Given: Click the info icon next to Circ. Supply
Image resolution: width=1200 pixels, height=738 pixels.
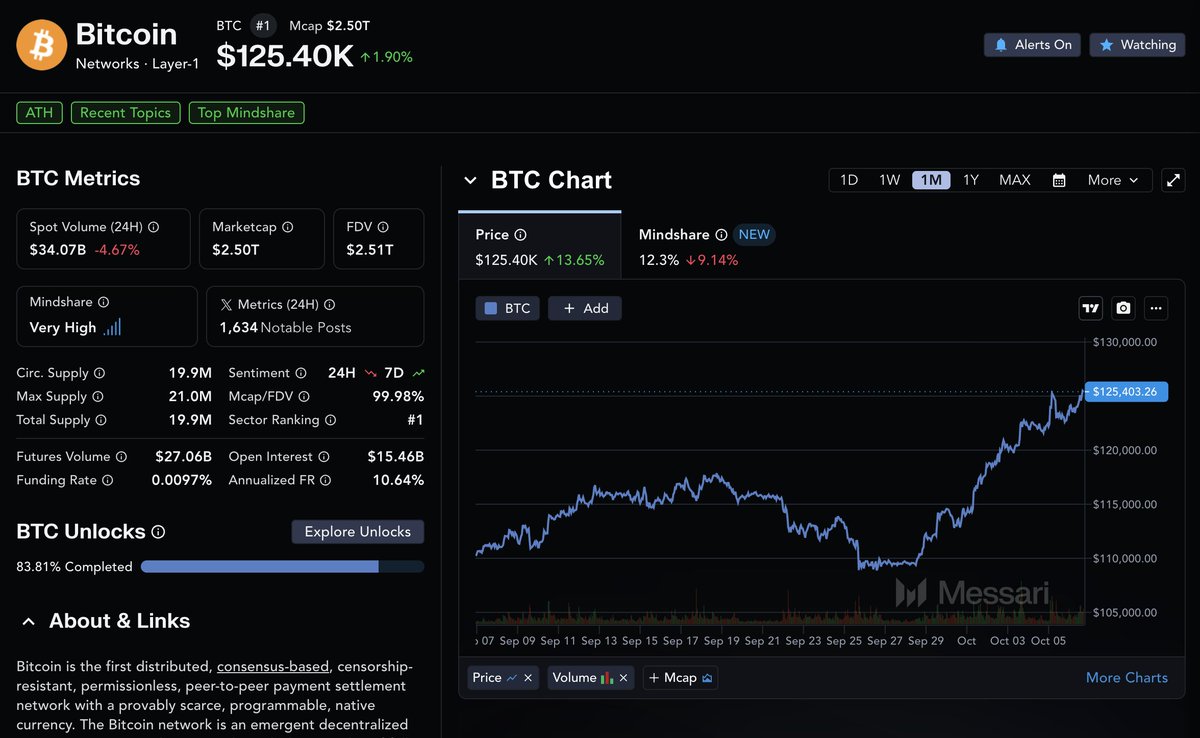Looking at the screenshot, I should [99, 373].
